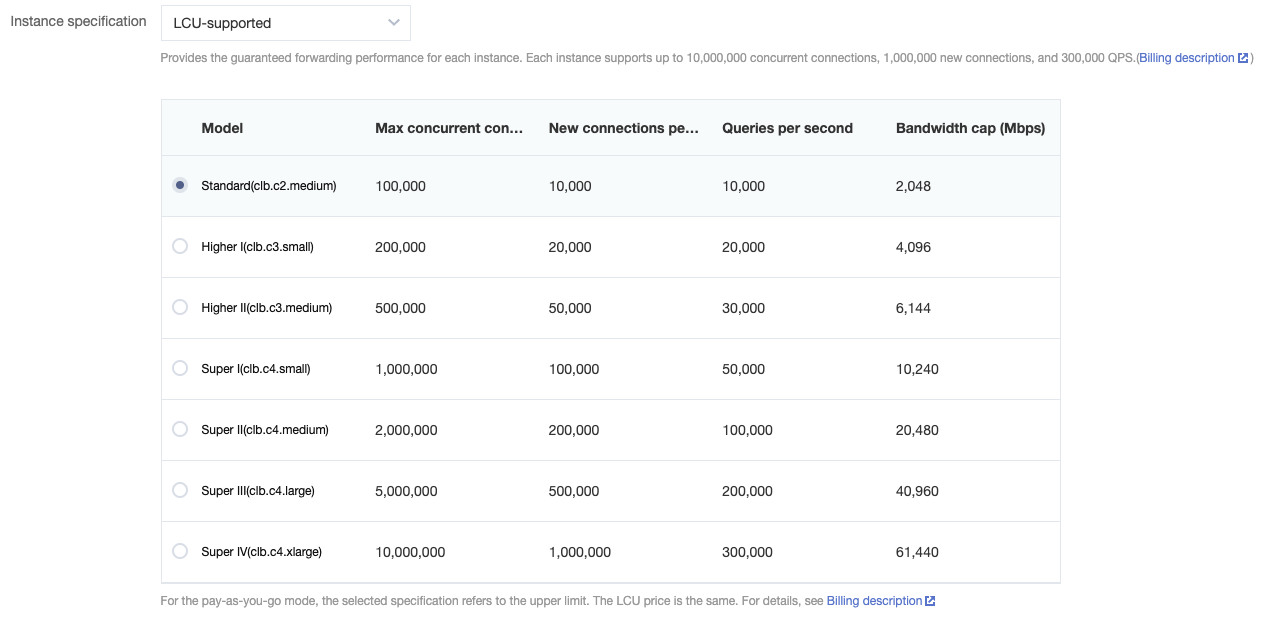The width and height of the screenshot is (1277, 632).
Task: Choose the Super IV(clb.c4.xlarge) radio option
Action: pyautogui.click(x=180, y=551)
